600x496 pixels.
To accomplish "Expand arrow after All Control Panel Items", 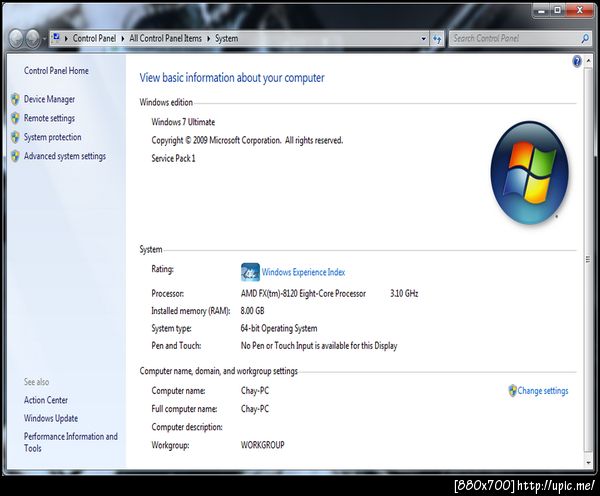I will pos(209,39).
